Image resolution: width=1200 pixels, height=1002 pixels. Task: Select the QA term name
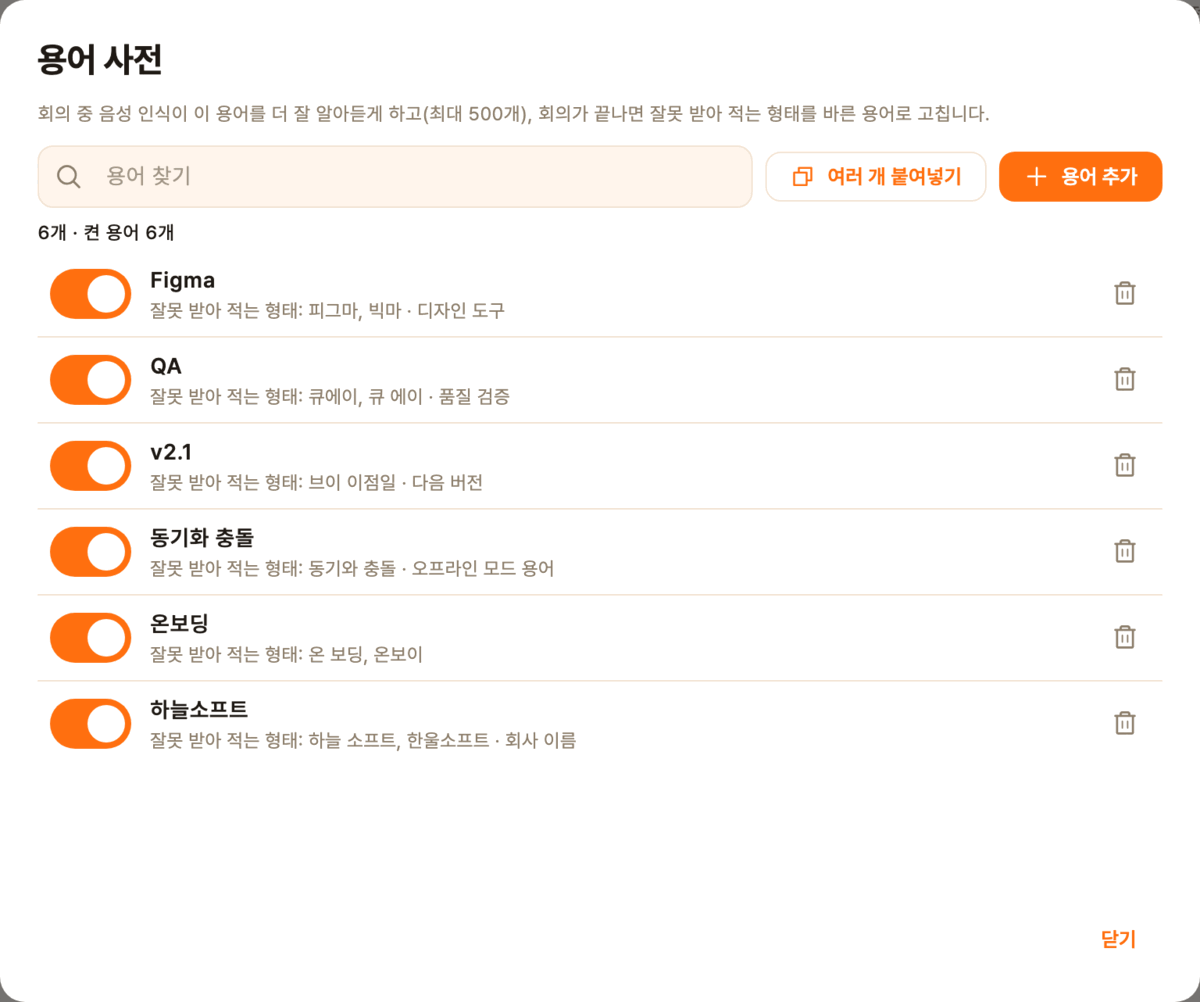pyautogui.click(x=166, y=366)
